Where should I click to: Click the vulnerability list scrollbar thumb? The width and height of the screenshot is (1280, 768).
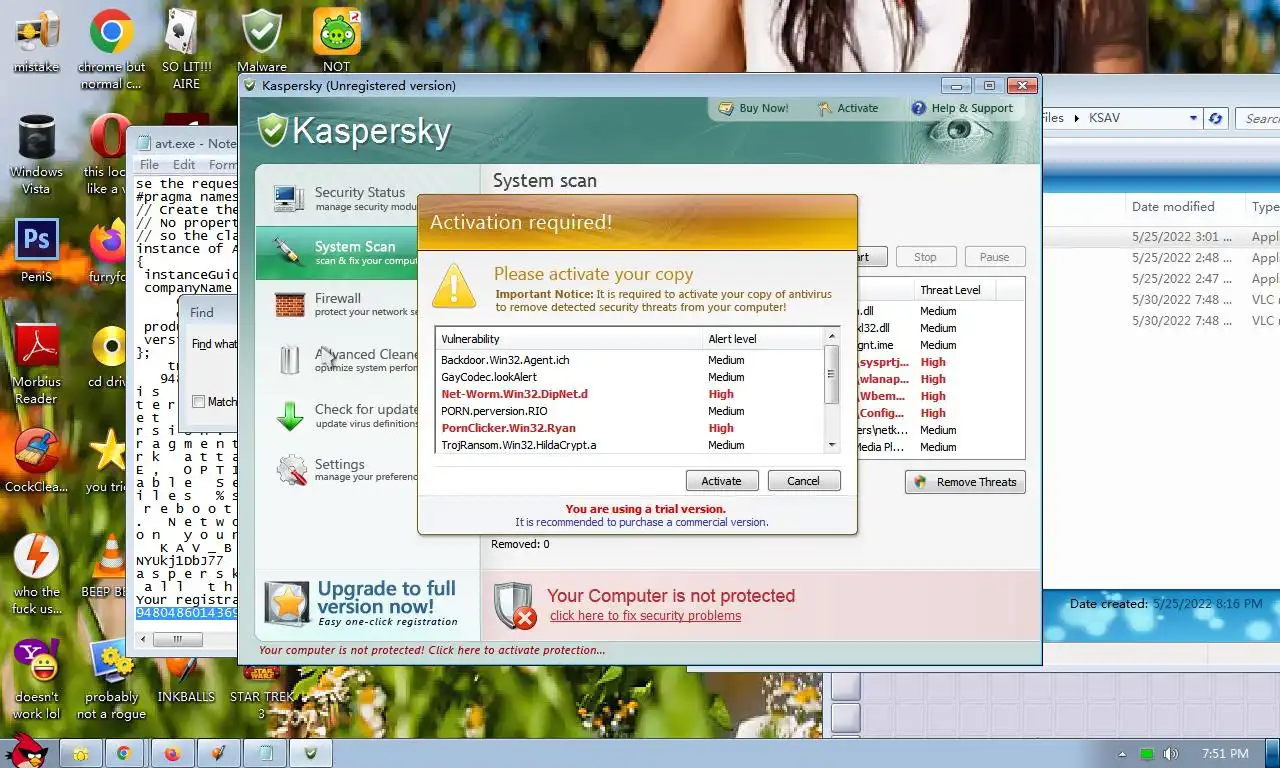click(x=832, y=374)
